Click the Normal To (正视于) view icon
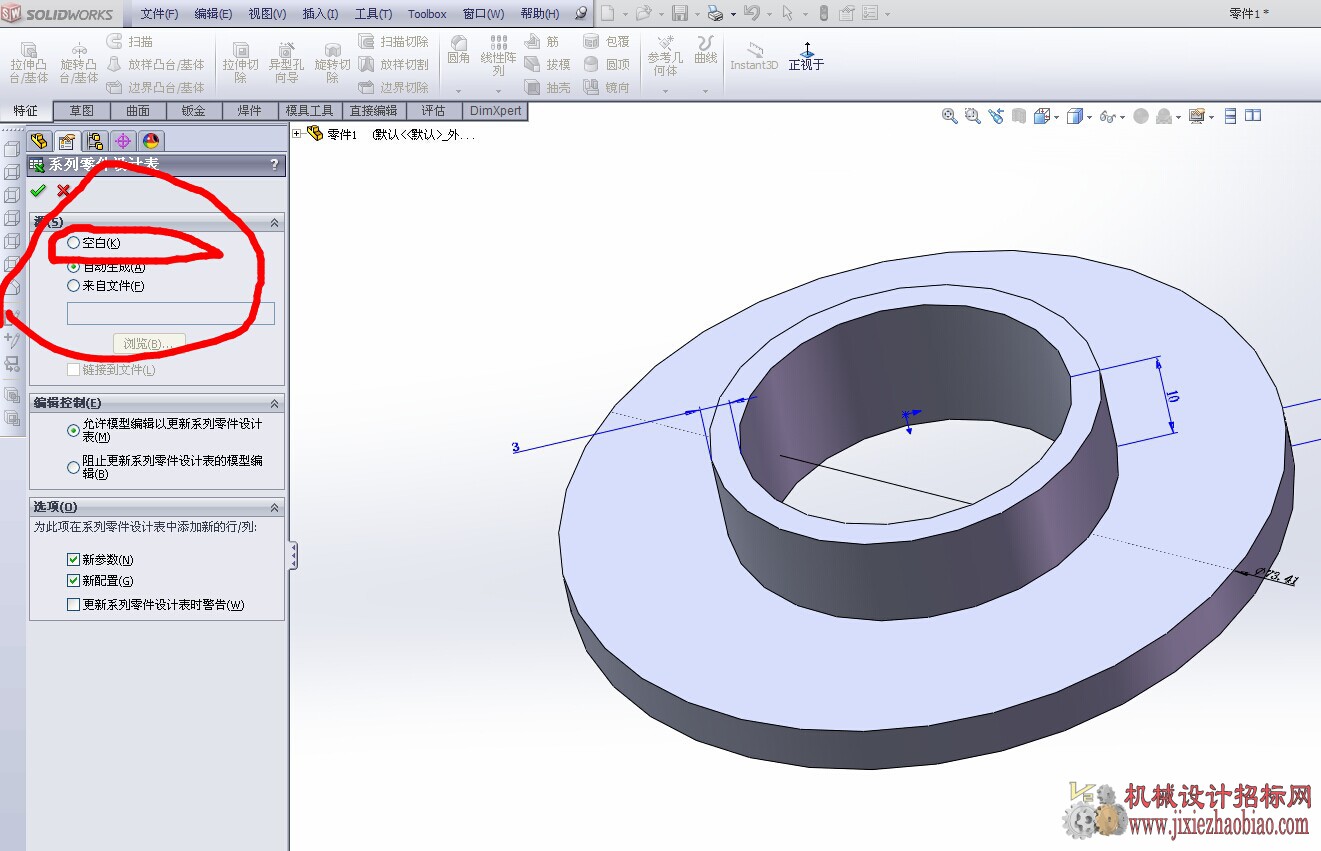This screenshot has height=851, width=1321. (x=807, y=56)
